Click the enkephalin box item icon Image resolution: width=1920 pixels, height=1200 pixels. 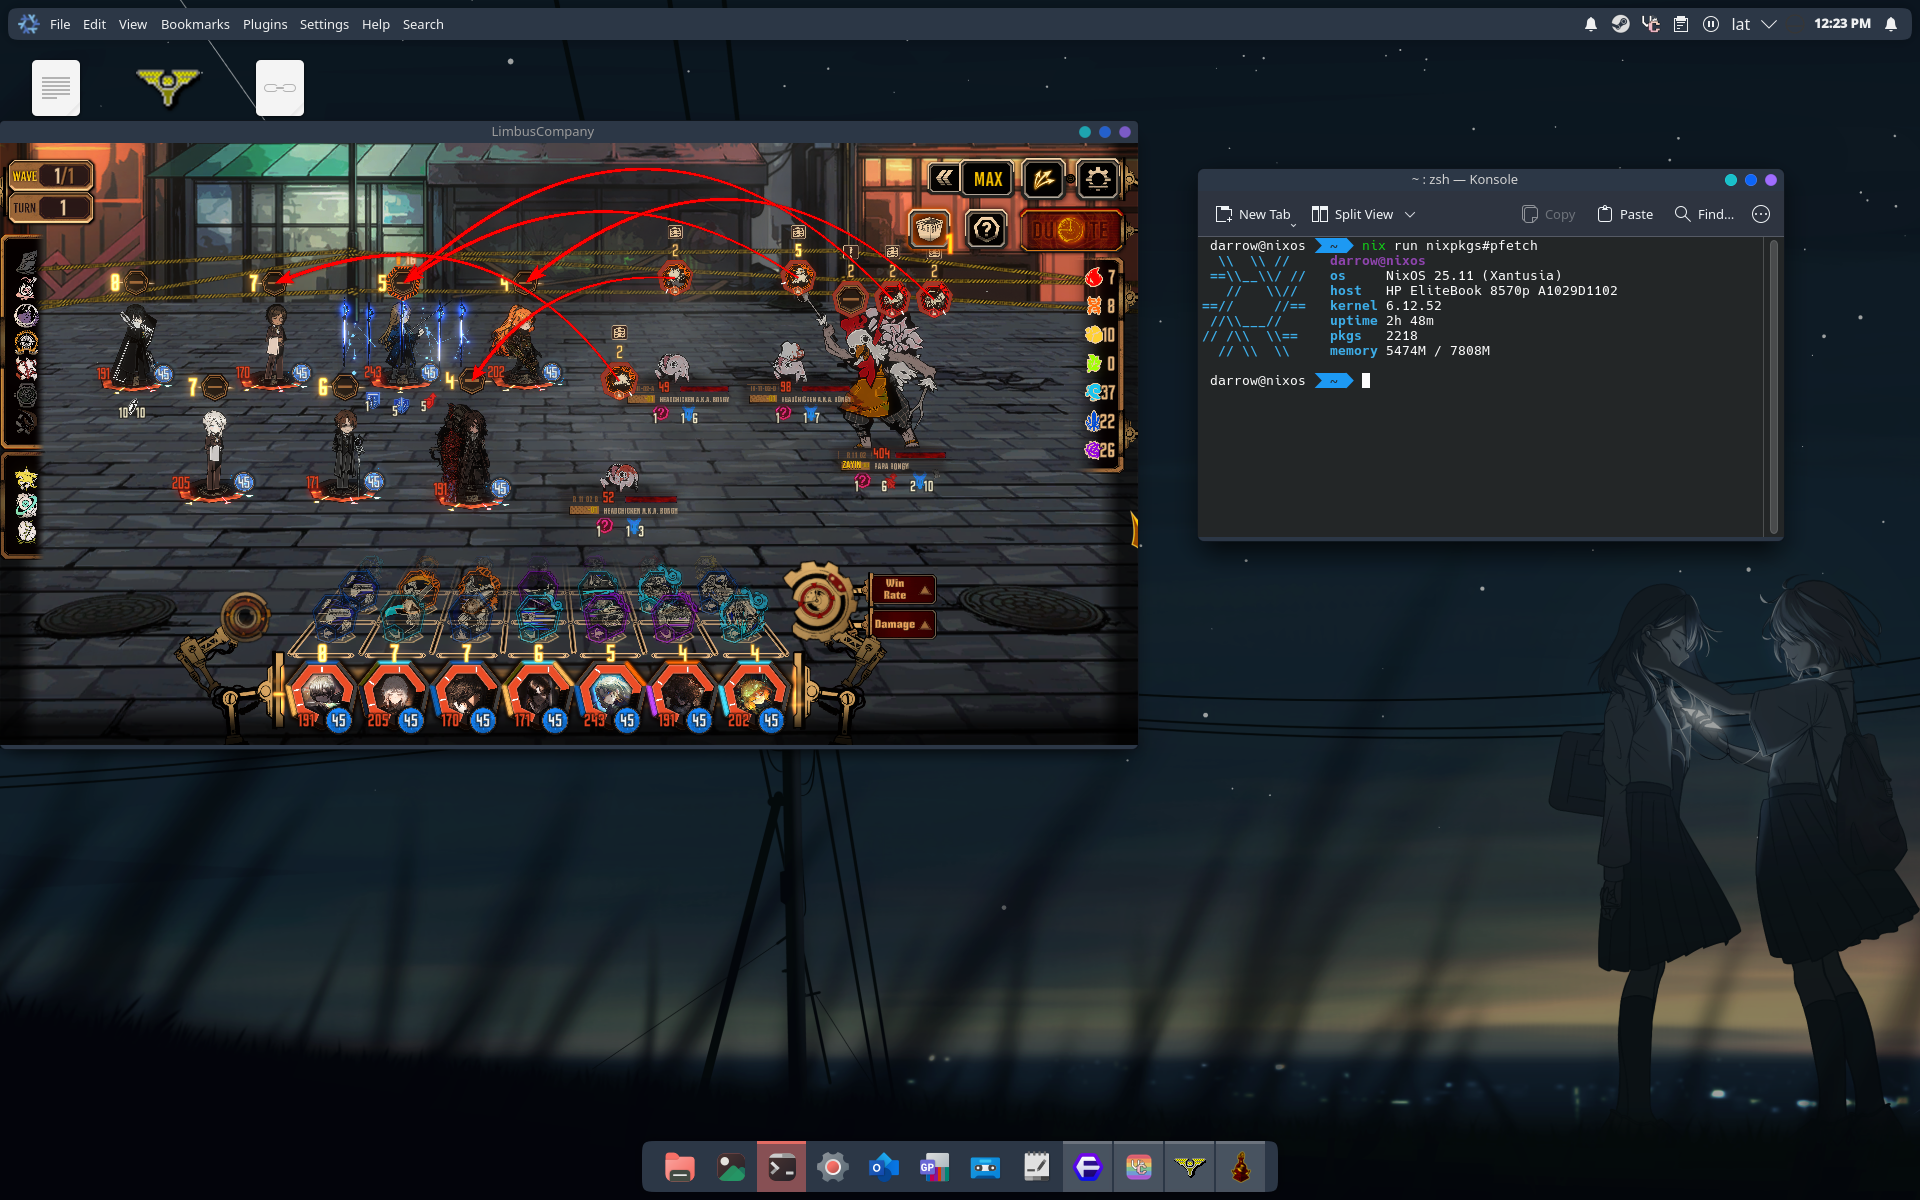tap(929, 230)
